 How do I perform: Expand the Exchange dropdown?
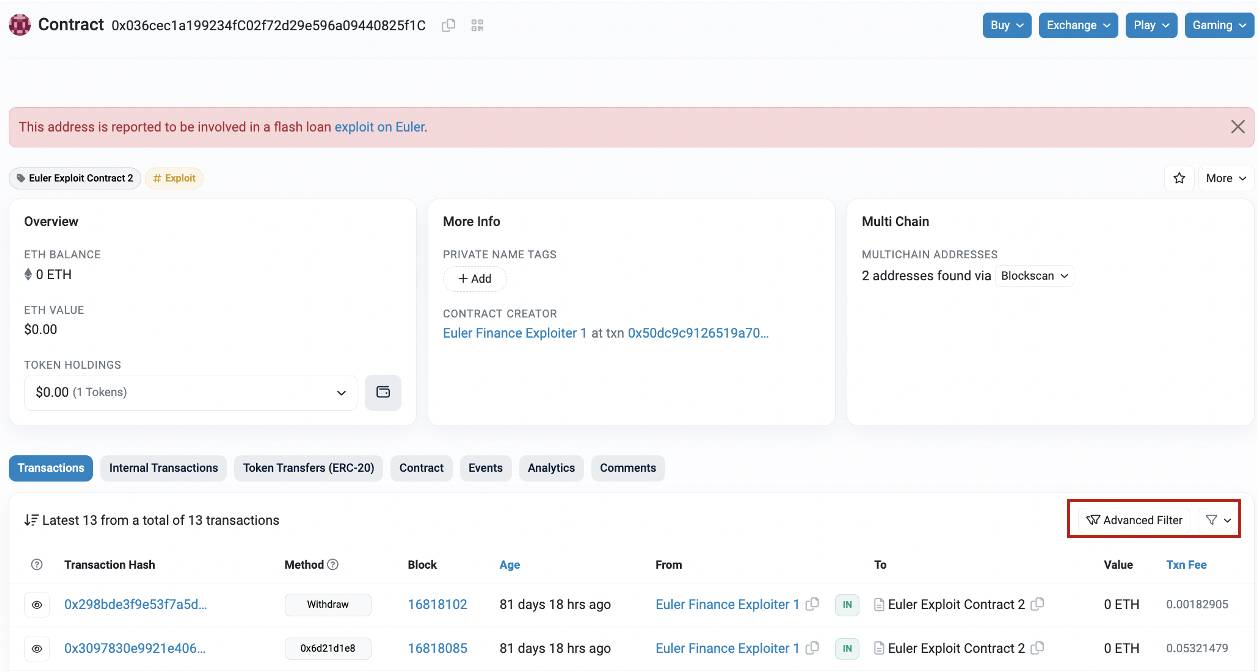pyautogui.click(x=1078, y=25)
